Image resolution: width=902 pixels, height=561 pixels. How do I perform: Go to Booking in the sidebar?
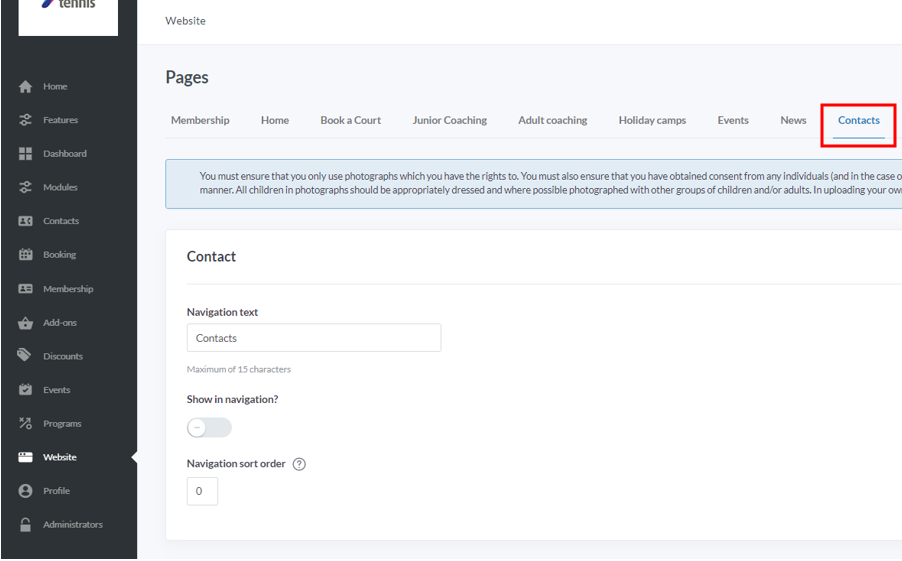coord(59,254)
